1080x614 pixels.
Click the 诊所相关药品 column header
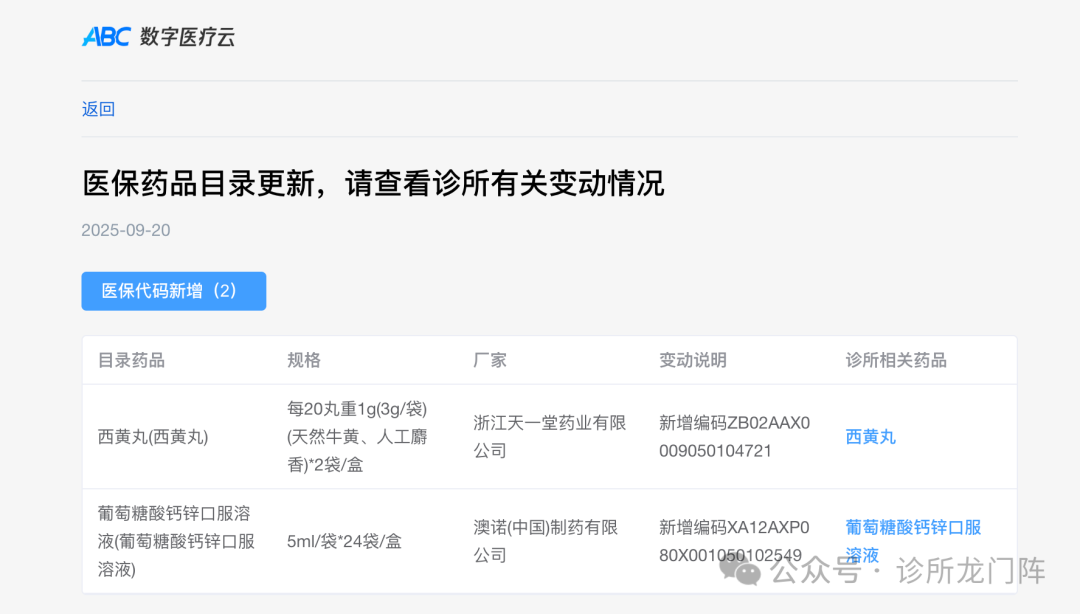coord(895,360)
